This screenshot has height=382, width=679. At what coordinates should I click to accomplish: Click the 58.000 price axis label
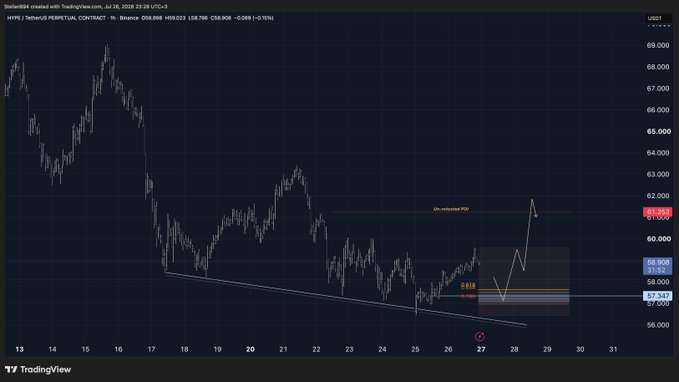(657, 282)
